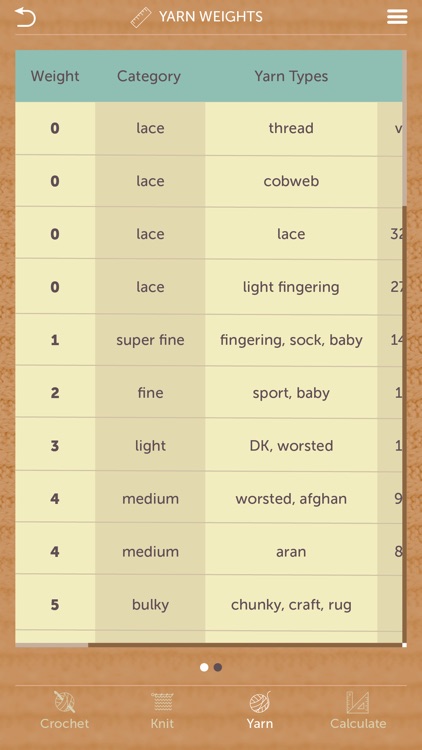The width and height of the screenshot is (422, 750).
Task: Open the hamburger menu
Action: click(397, 17)
